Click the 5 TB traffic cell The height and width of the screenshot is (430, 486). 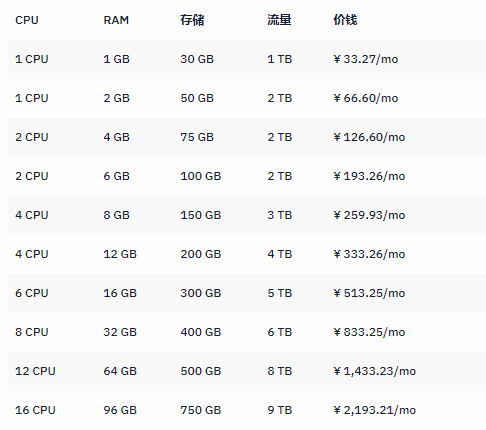pos(280,293)
